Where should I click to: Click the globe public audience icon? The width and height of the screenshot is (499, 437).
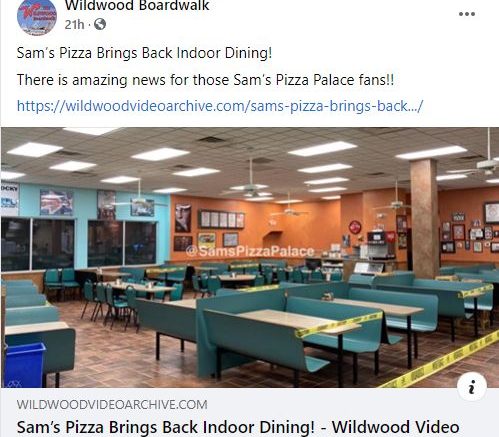point(100,24)
